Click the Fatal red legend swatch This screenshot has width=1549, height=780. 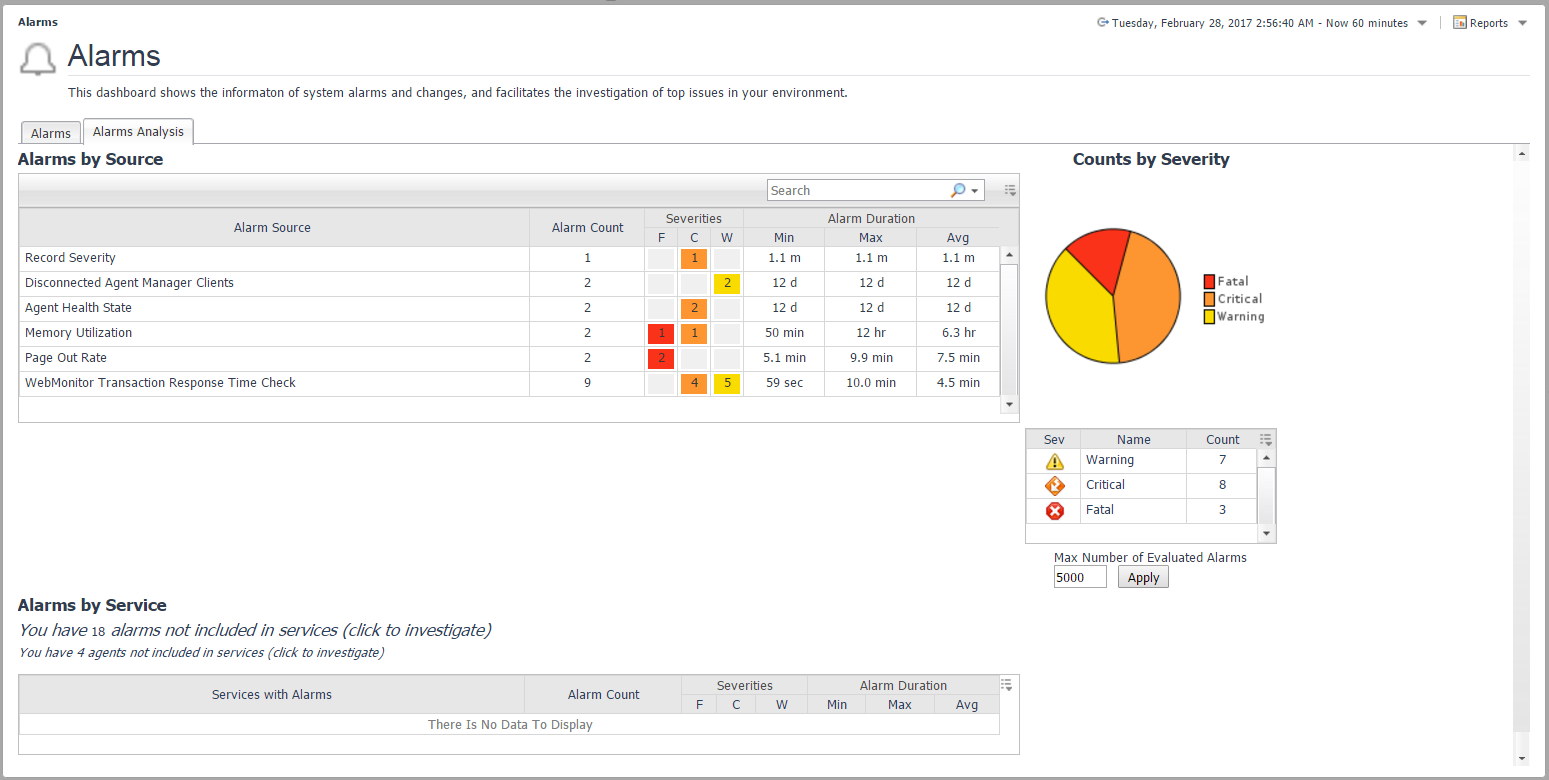[x=1209, y=282]
